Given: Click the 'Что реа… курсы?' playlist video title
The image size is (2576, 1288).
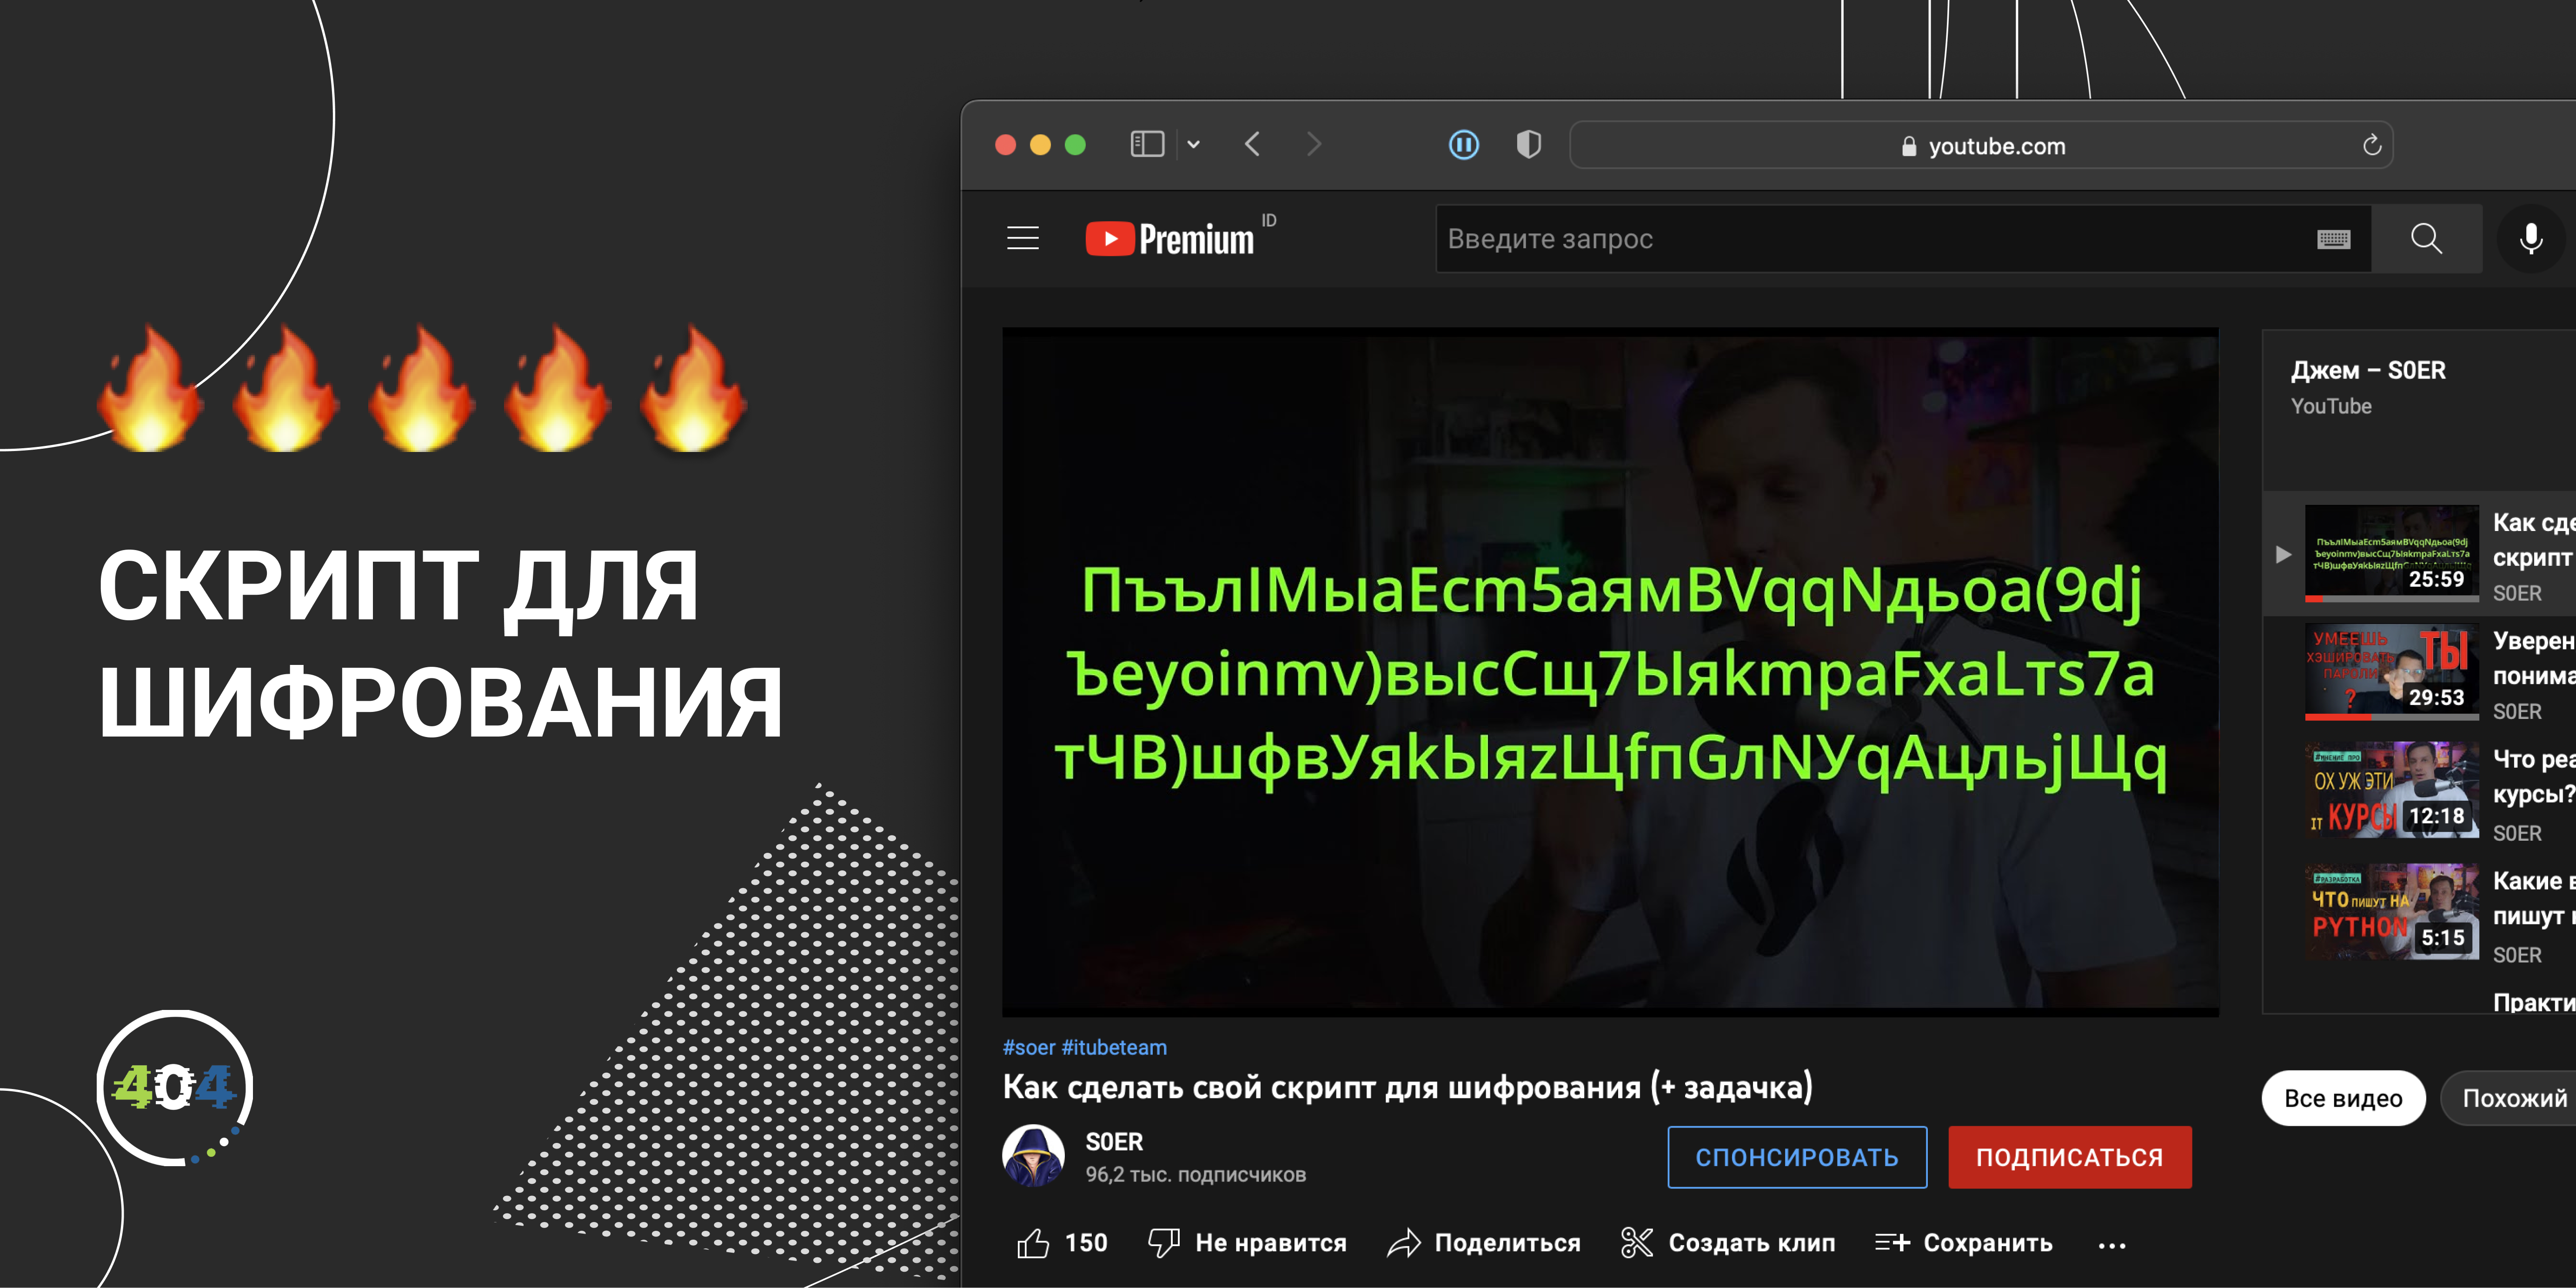Looking at the screenshot, I should (x=2533, y=776).
